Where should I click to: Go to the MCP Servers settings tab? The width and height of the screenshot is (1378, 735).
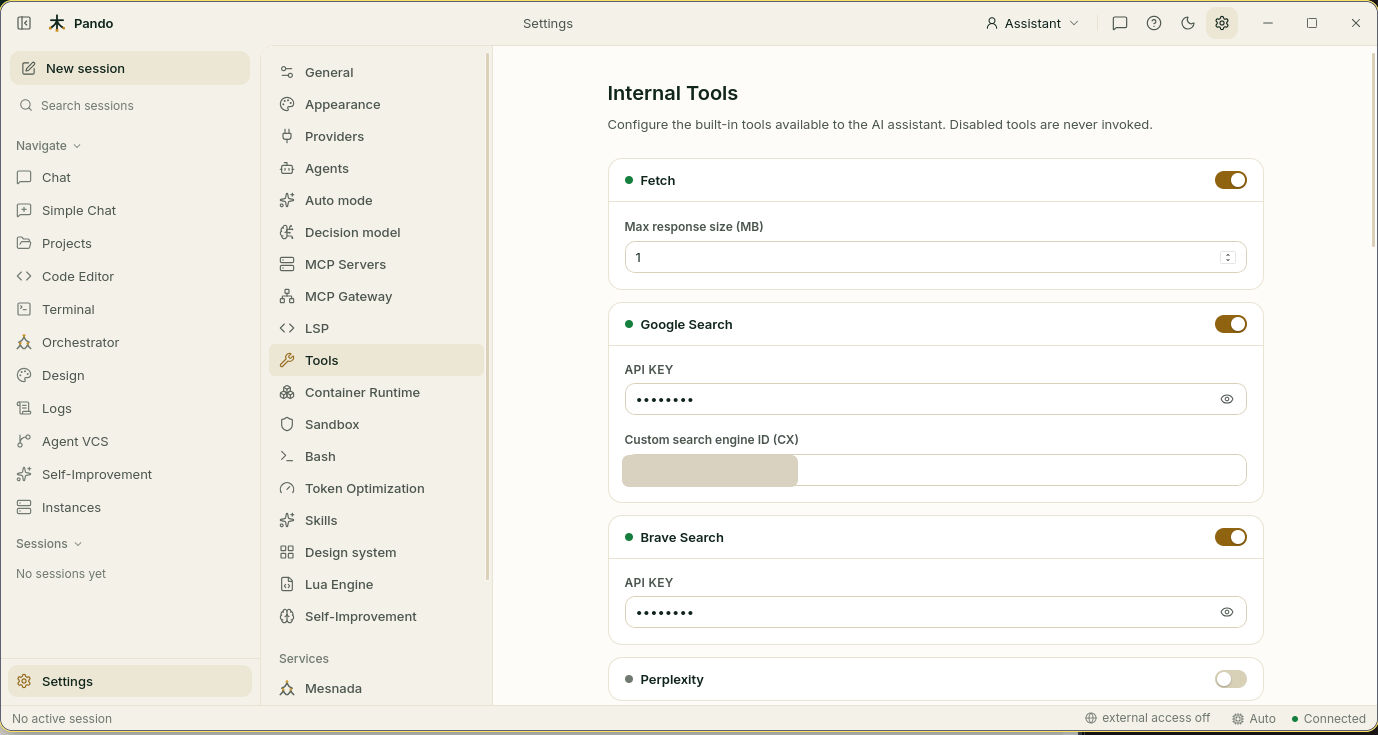pos(376,264)
